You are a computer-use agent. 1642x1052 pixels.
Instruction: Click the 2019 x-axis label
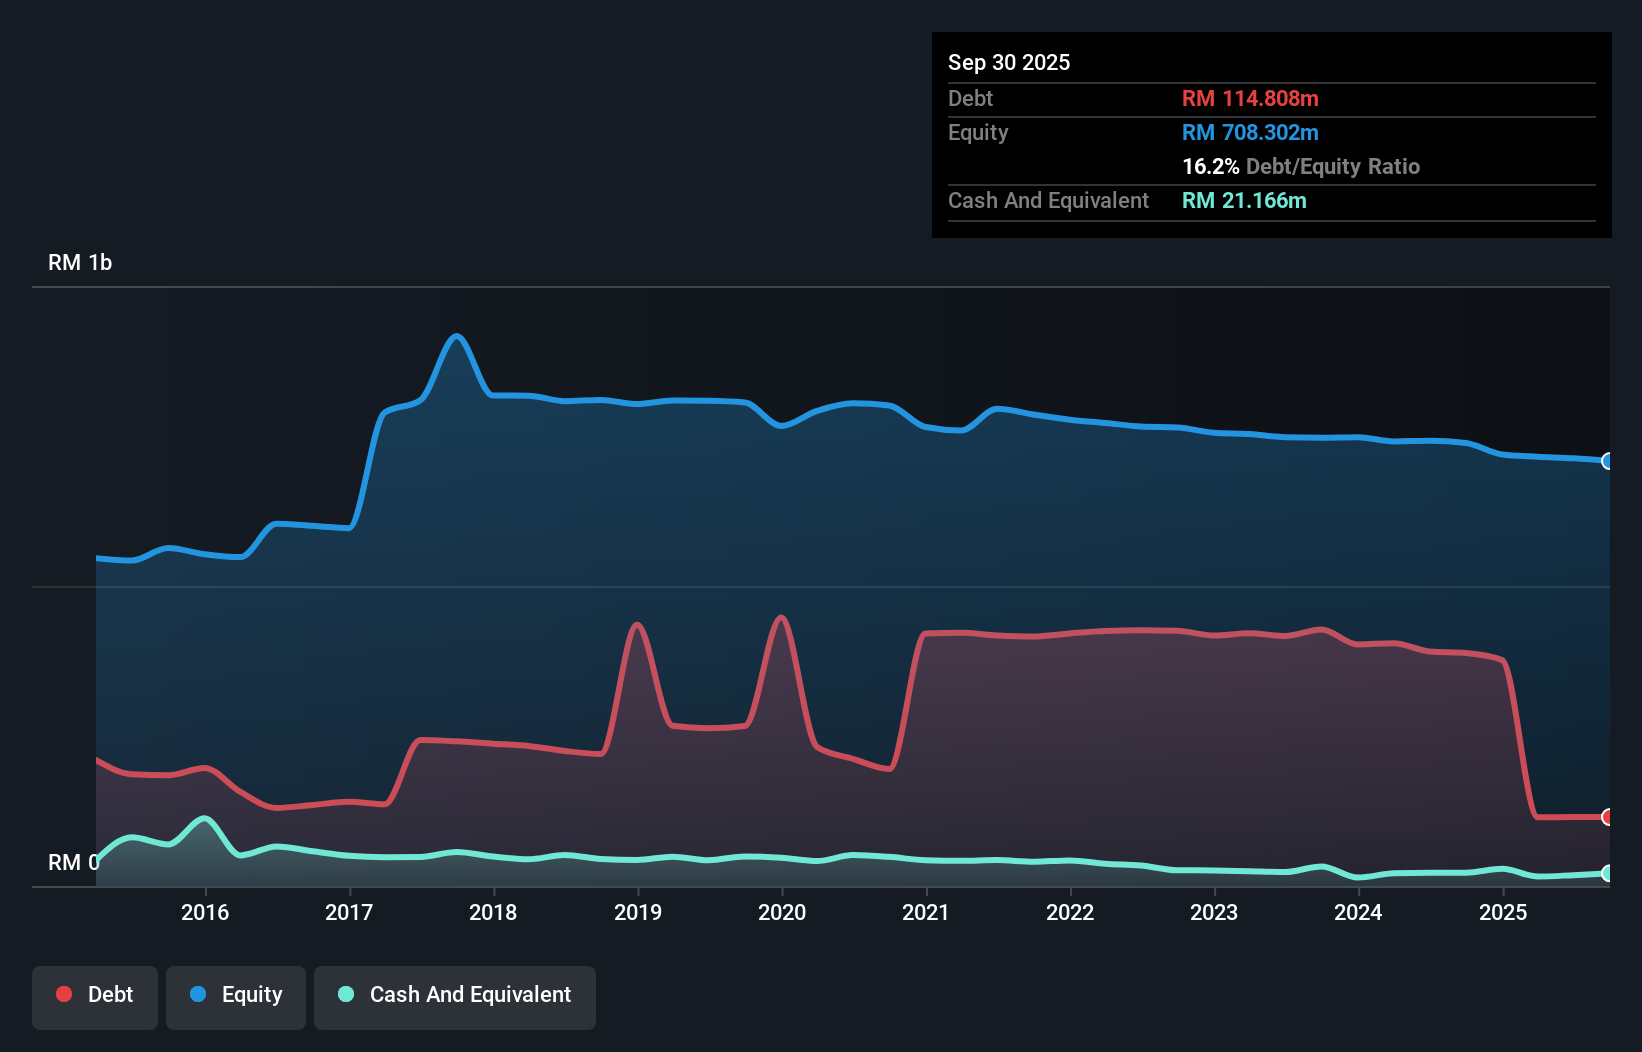pyautogui.click(x=638, y=912)
